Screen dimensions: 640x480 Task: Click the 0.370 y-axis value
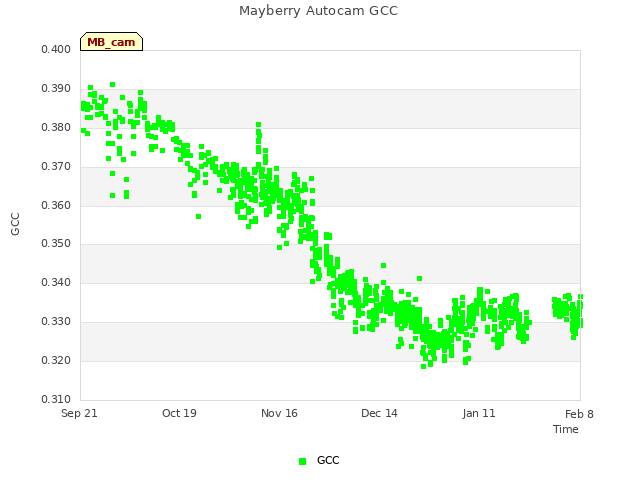point(56,167)
